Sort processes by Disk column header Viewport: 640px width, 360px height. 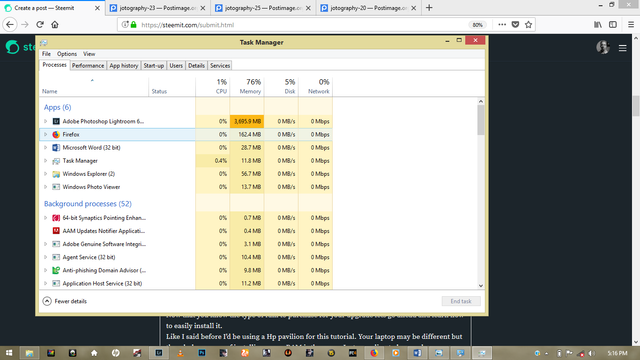(281, 86)
